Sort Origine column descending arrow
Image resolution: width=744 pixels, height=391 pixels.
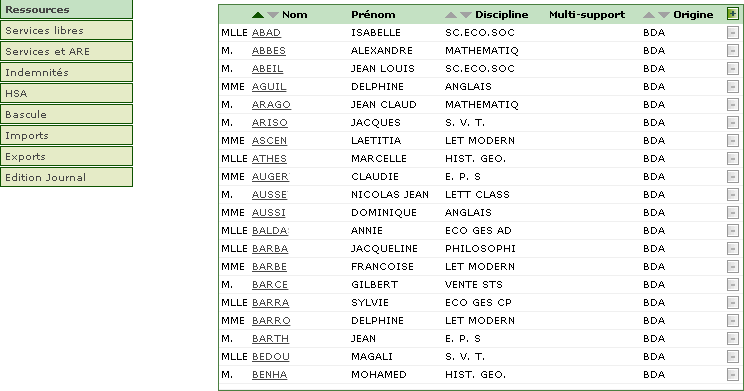click(664, 15)
